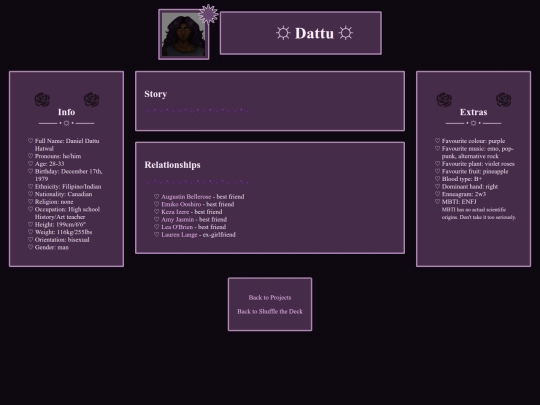Viewport: 540px width, 405px height.
Task: Click the Orientation: bisexual line
Action: (x=62, y=240)
